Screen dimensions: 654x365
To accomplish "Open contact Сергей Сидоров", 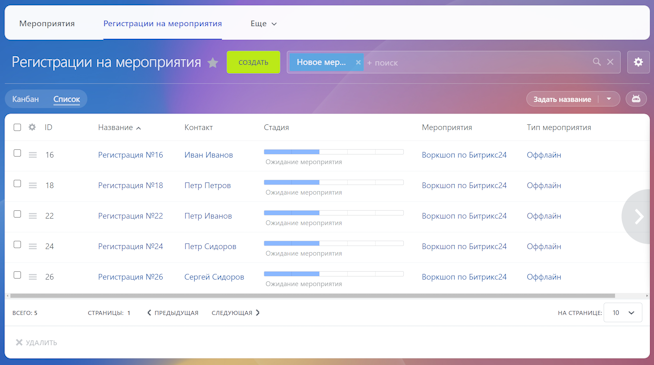I will (x=214, y=277).
